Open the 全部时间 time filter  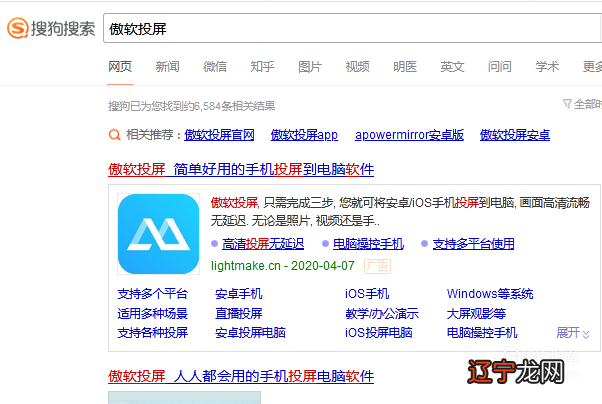click(582, 104)
